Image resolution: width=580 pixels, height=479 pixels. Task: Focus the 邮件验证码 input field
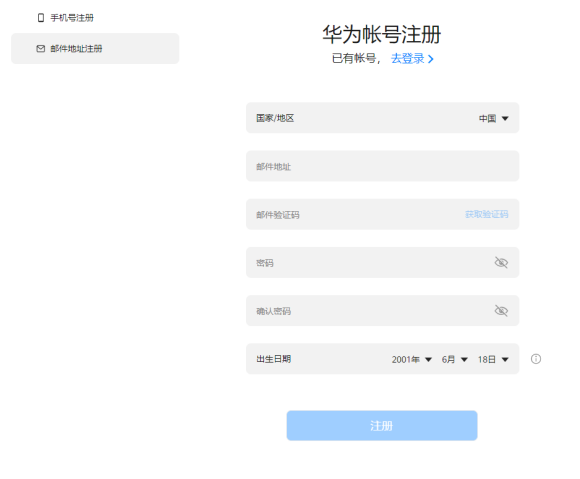[355, 215]
